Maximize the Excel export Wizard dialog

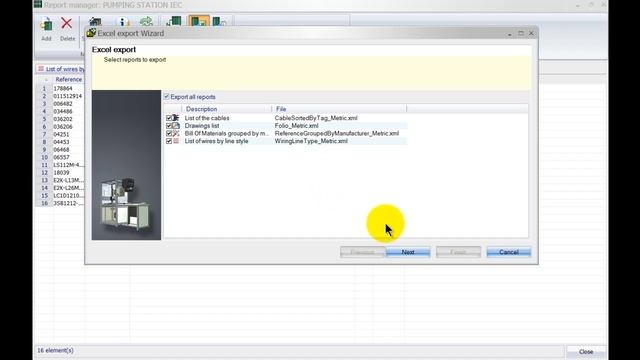tap(521, 33)
